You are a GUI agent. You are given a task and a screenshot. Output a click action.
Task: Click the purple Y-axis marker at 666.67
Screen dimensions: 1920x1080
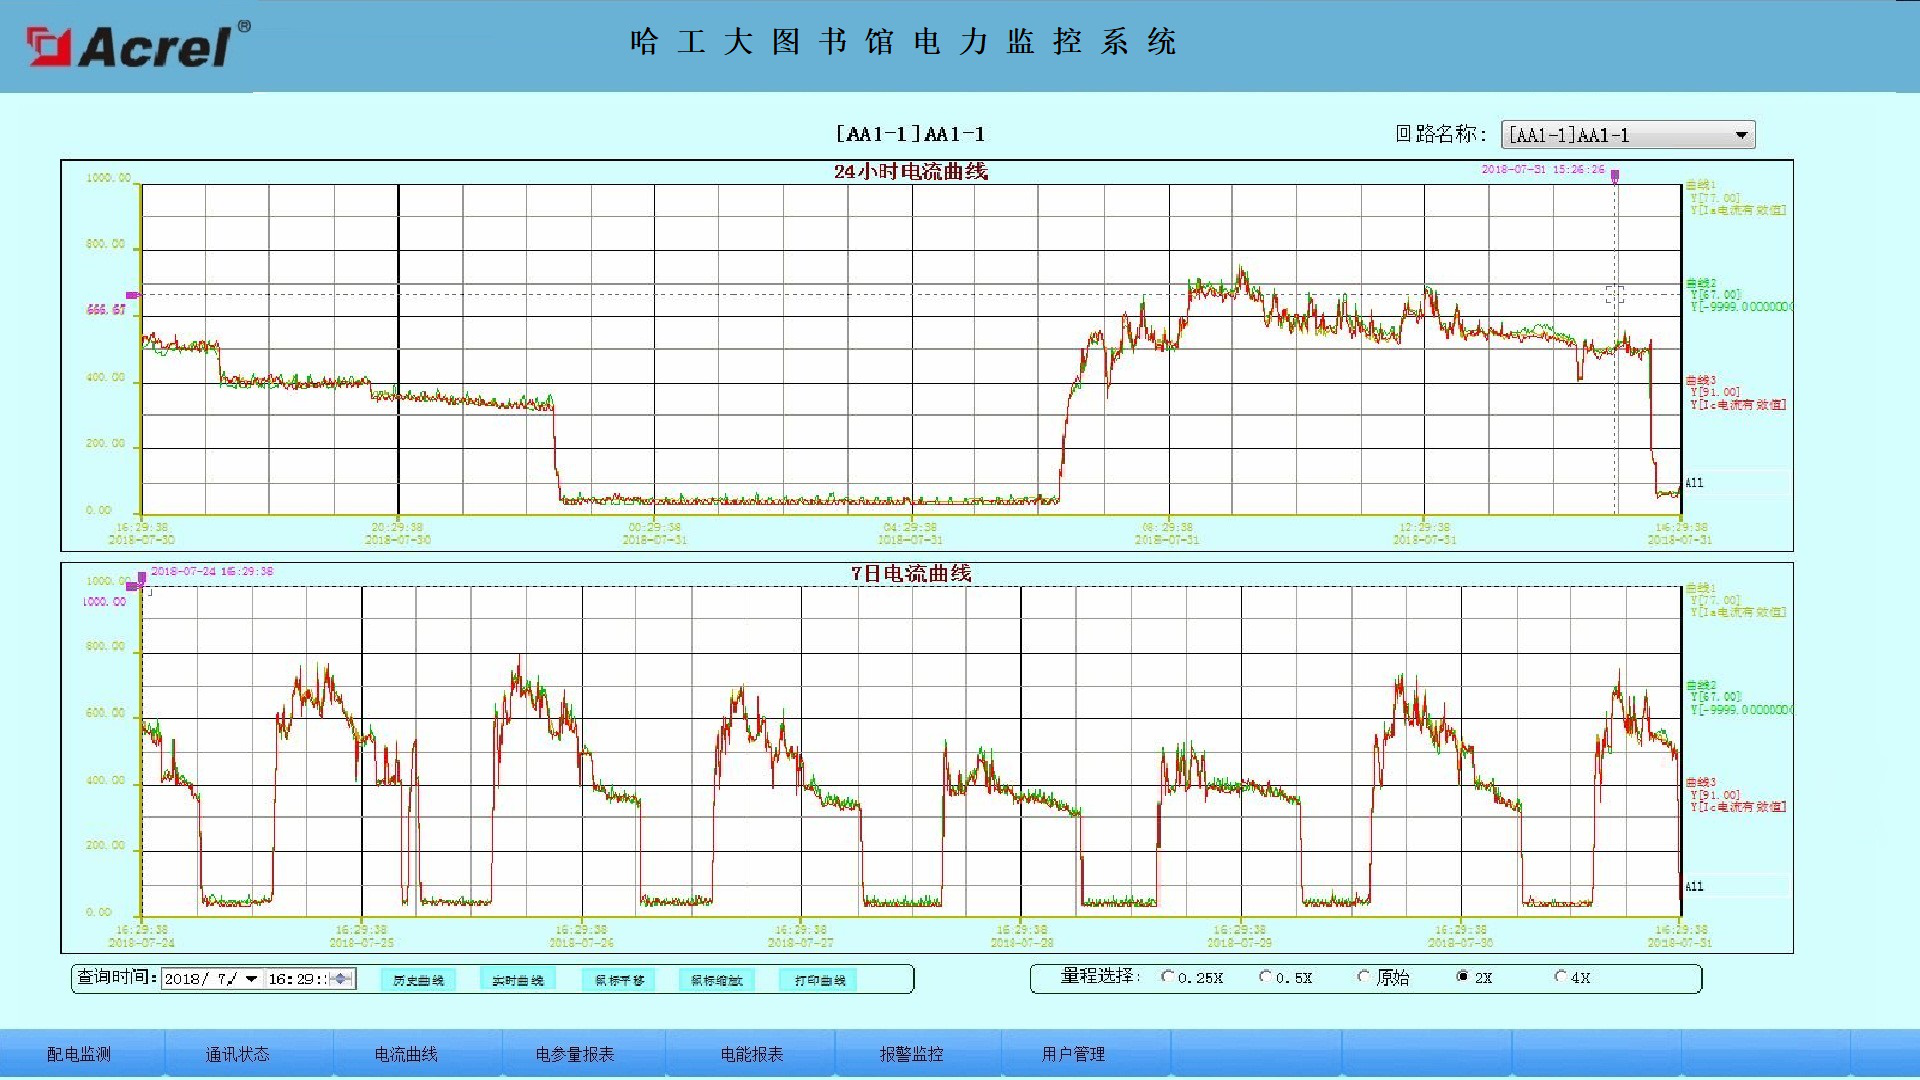tap(132, 295)
